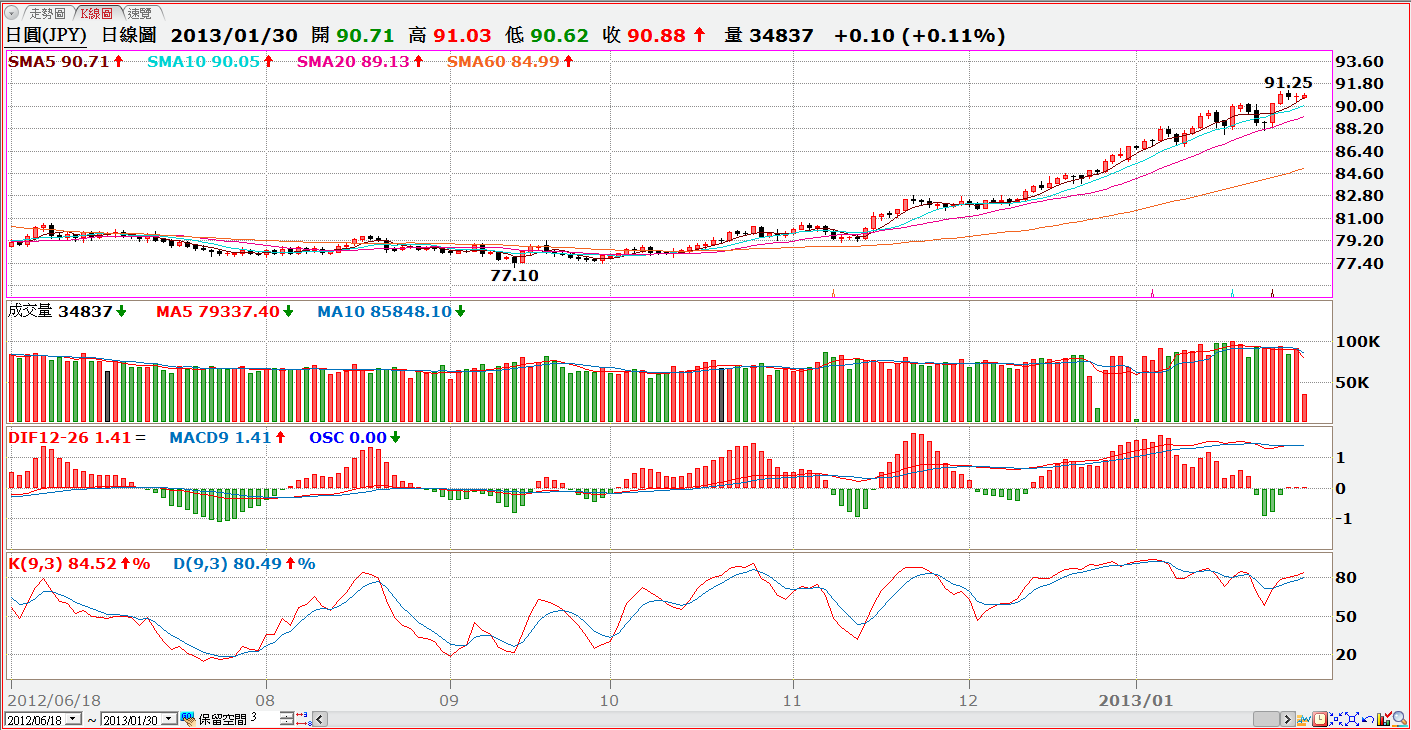Click the red arrows bar-spacing icon
The image size is (1411, 730).
coord(303,718)
